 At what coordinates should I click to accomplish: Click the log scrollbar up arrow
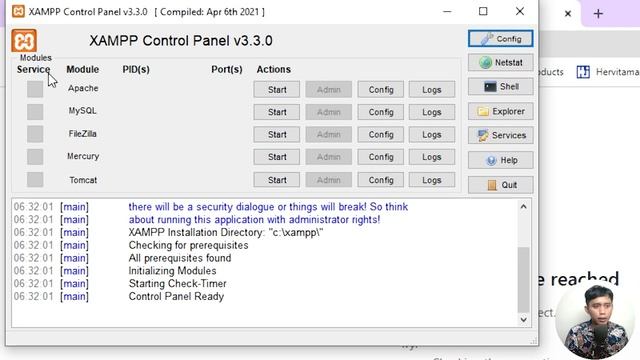point(524,207)
